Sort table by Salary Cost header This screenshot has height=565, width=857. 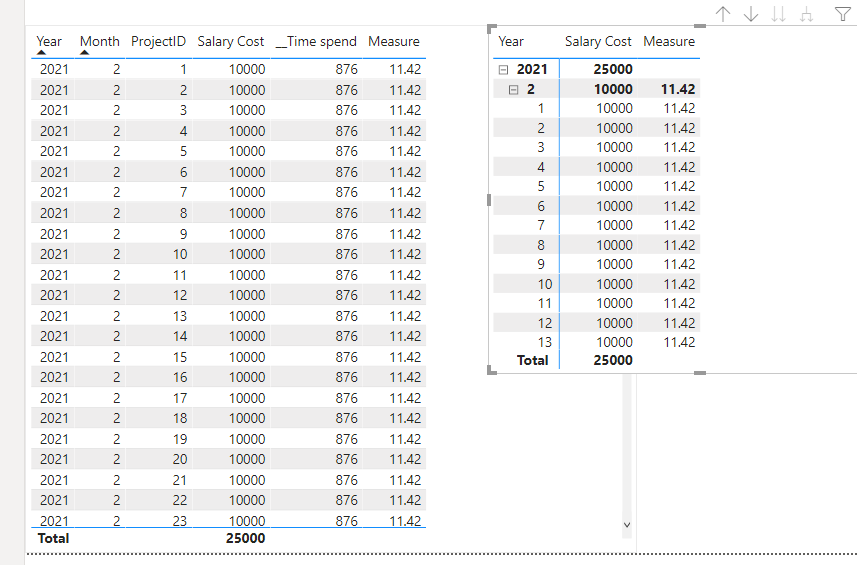231,42
